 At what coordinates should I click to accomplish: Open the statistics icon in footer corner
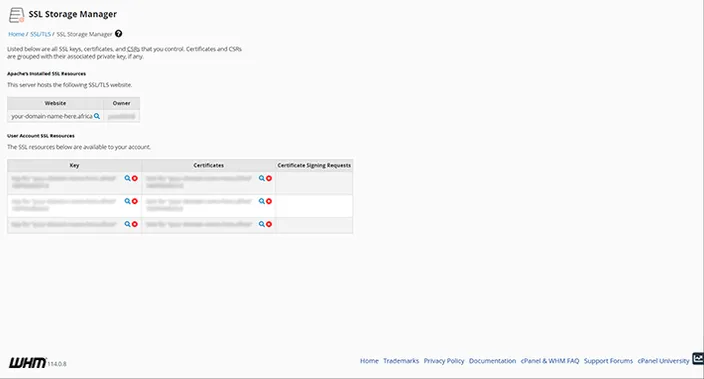point(698,359)
